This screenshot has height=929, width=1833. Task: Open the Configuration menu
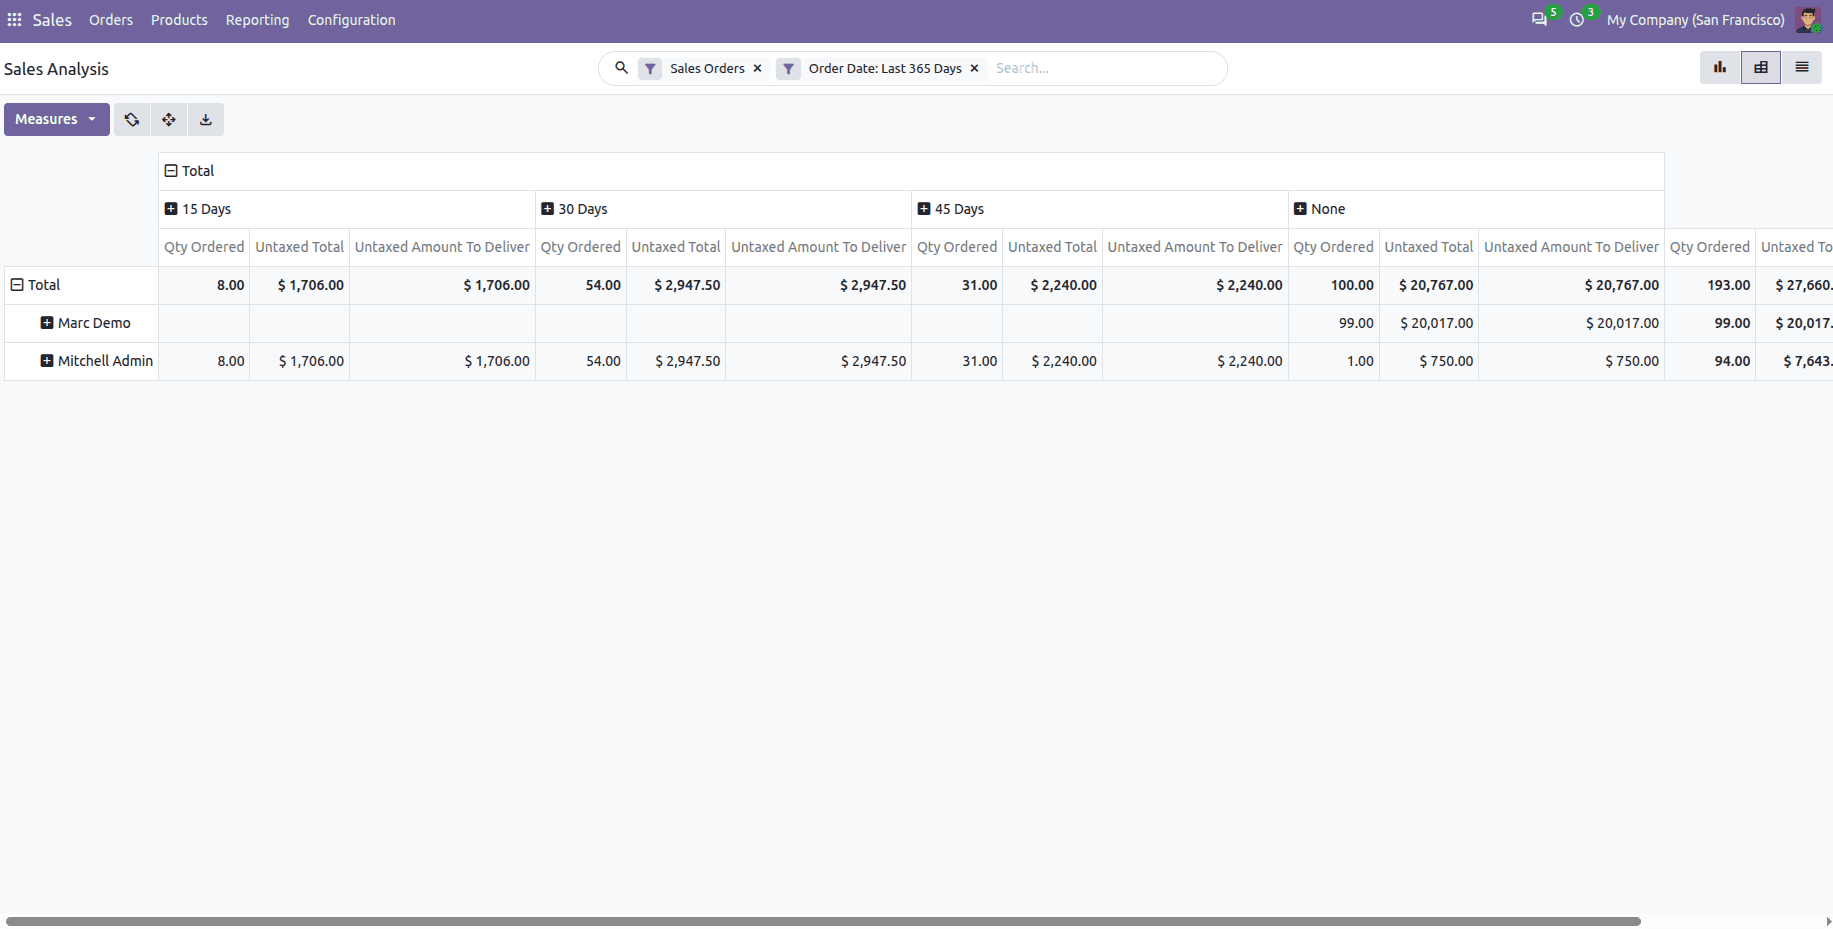click(x=351, y=20)
